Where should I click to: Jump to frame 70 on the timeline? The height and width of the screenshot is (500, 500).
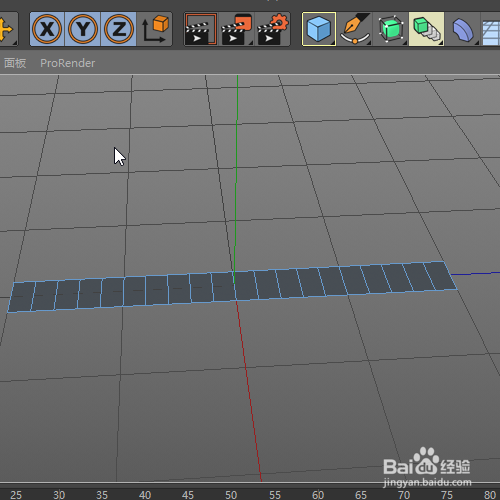tap(404, 495)
